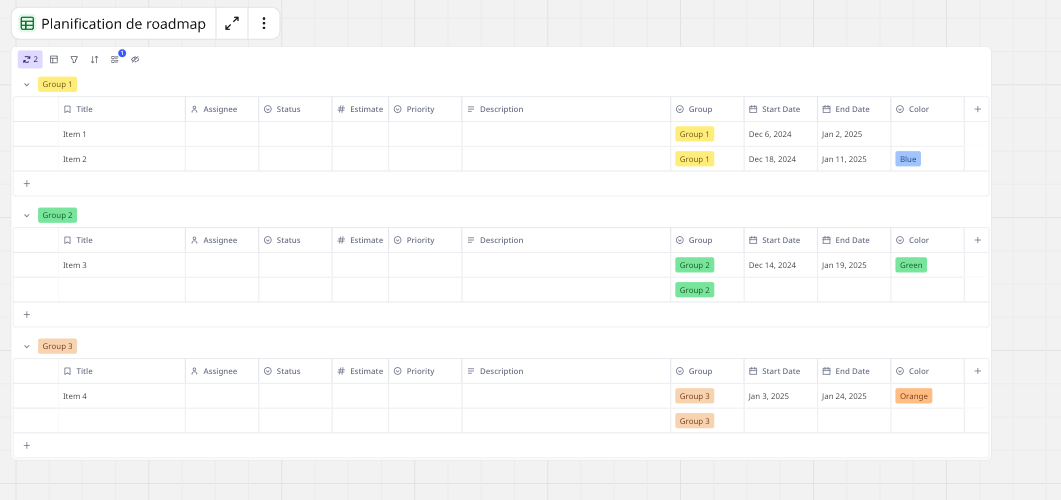Screen dimensions: 1061x500
Task: Click Assignee header in Group 3 table
Action: [x=222, y=371]
